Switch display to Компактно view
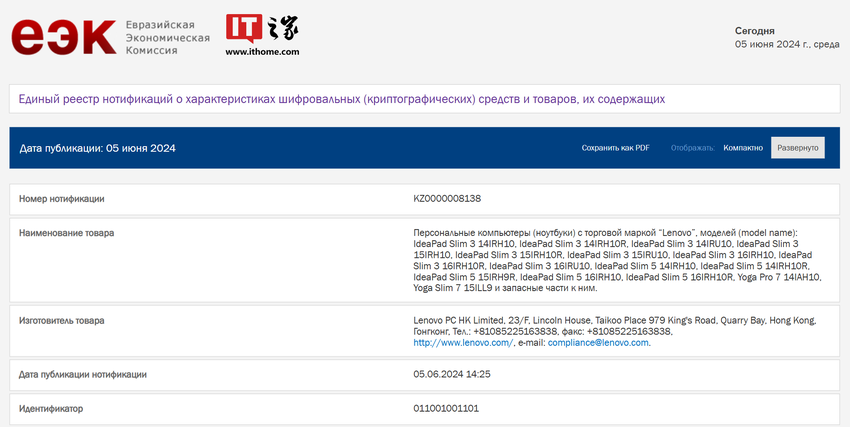The height and width of the screenshot is (427, 850). coord(743,148)
